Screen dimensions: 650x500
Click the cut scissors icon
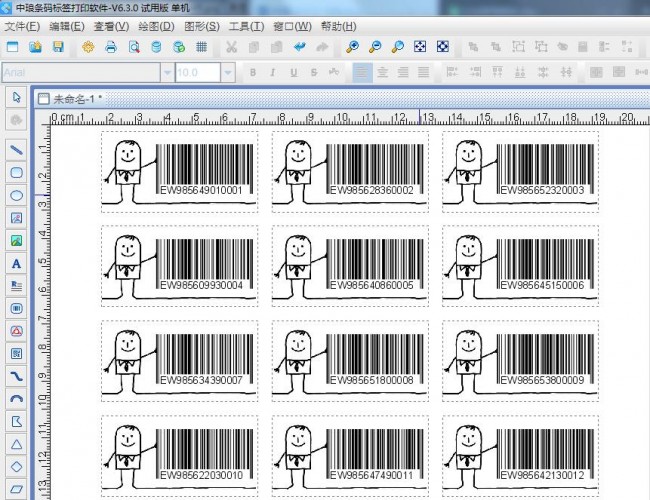(231, 47)
